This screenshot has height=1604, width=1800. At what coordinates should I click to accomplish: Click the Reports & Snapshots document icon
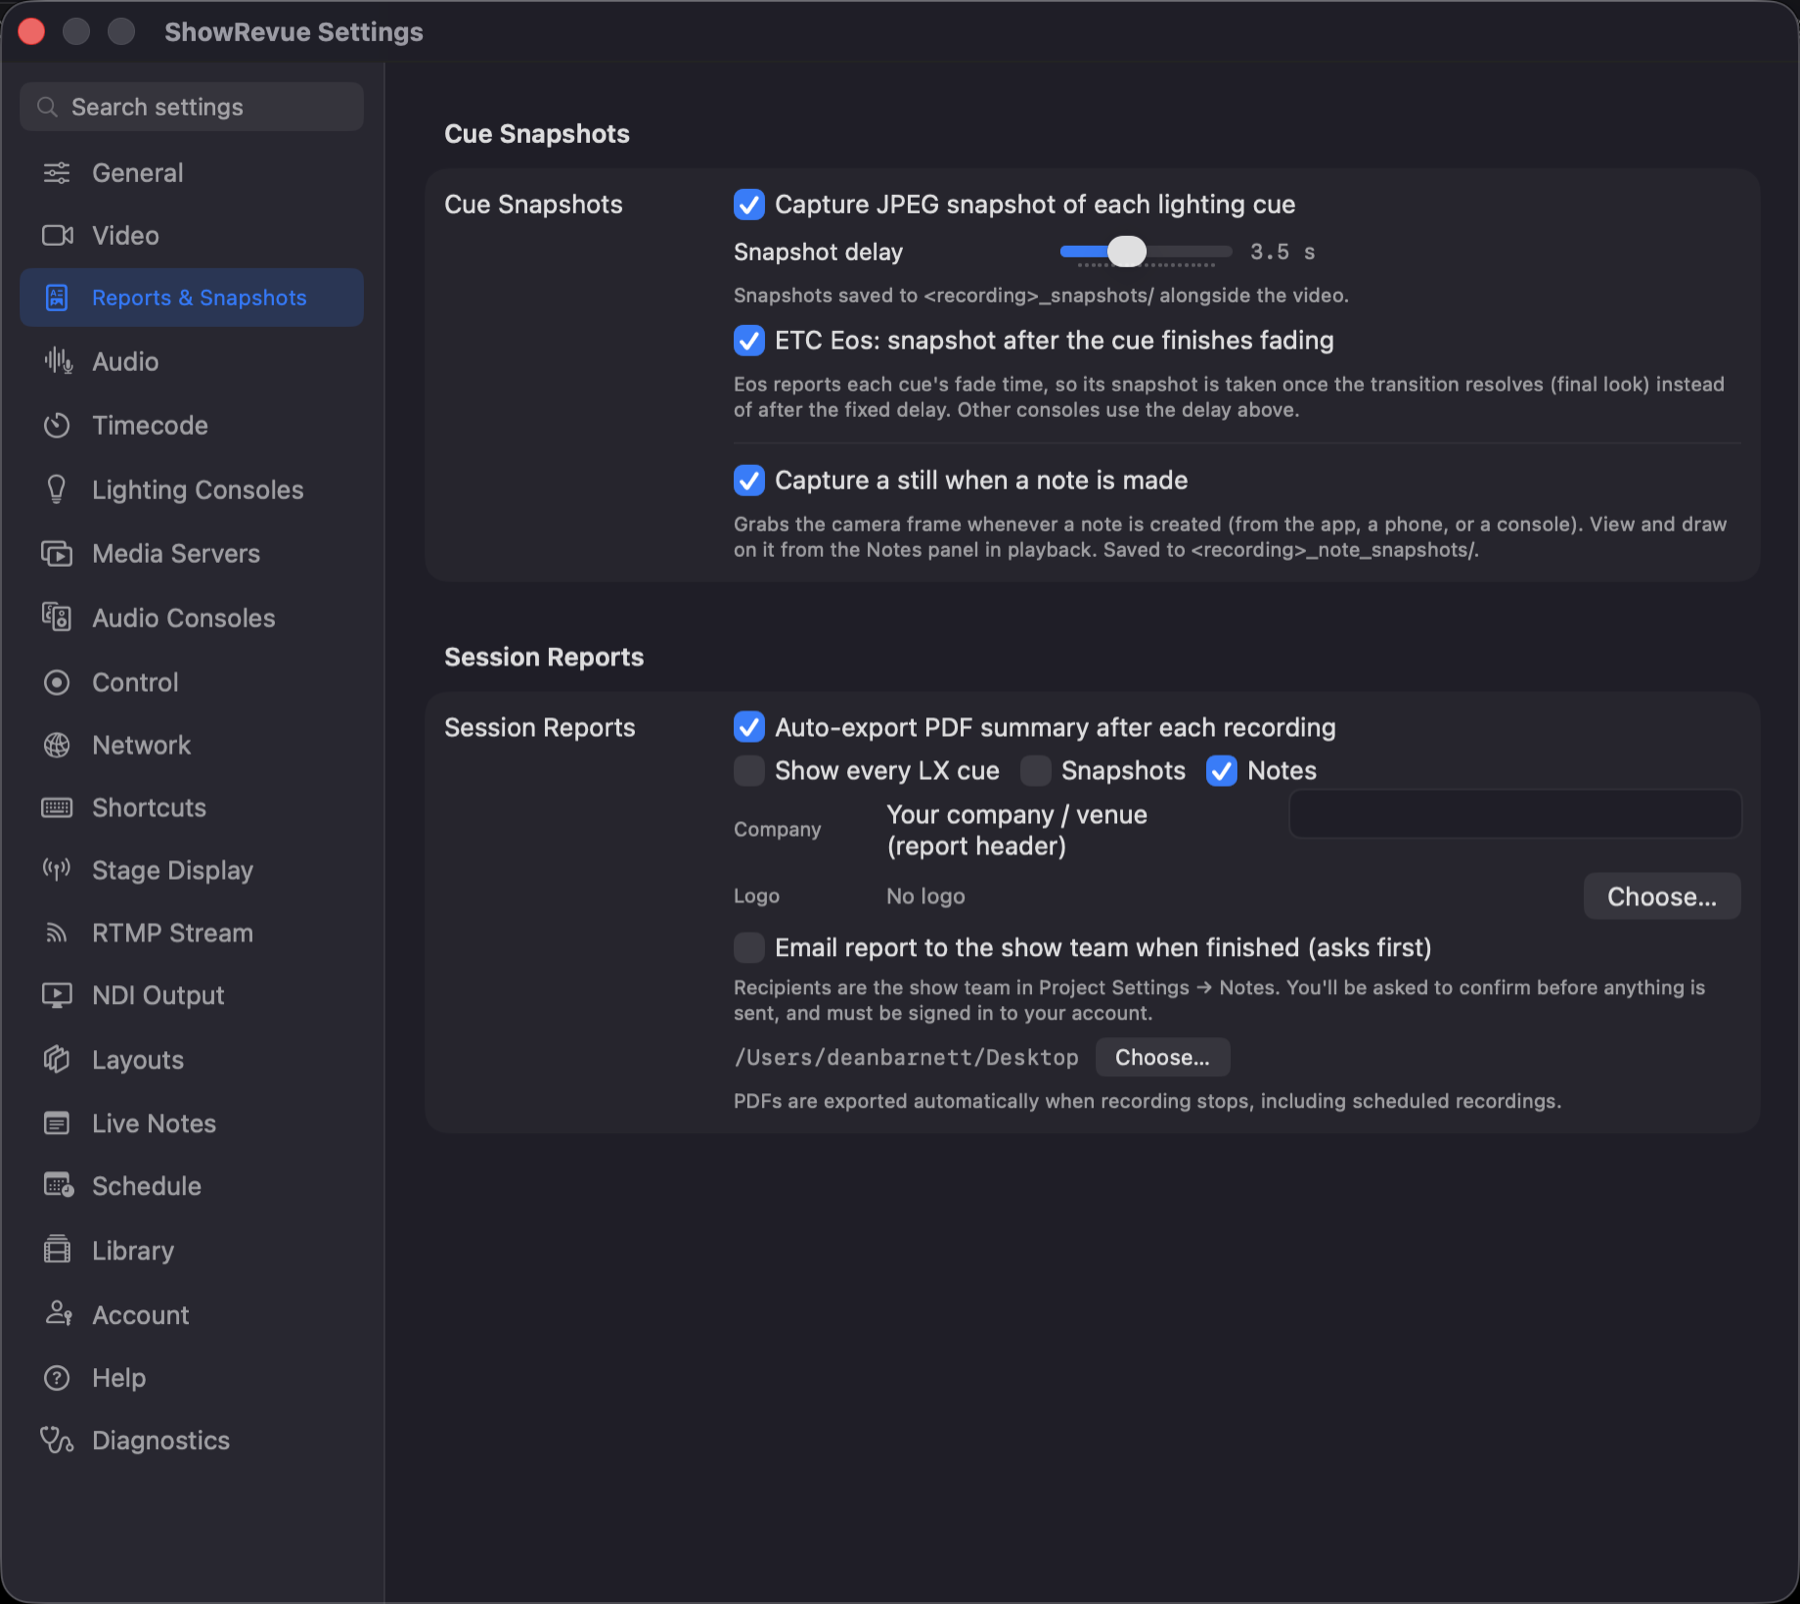click(57, 297)
